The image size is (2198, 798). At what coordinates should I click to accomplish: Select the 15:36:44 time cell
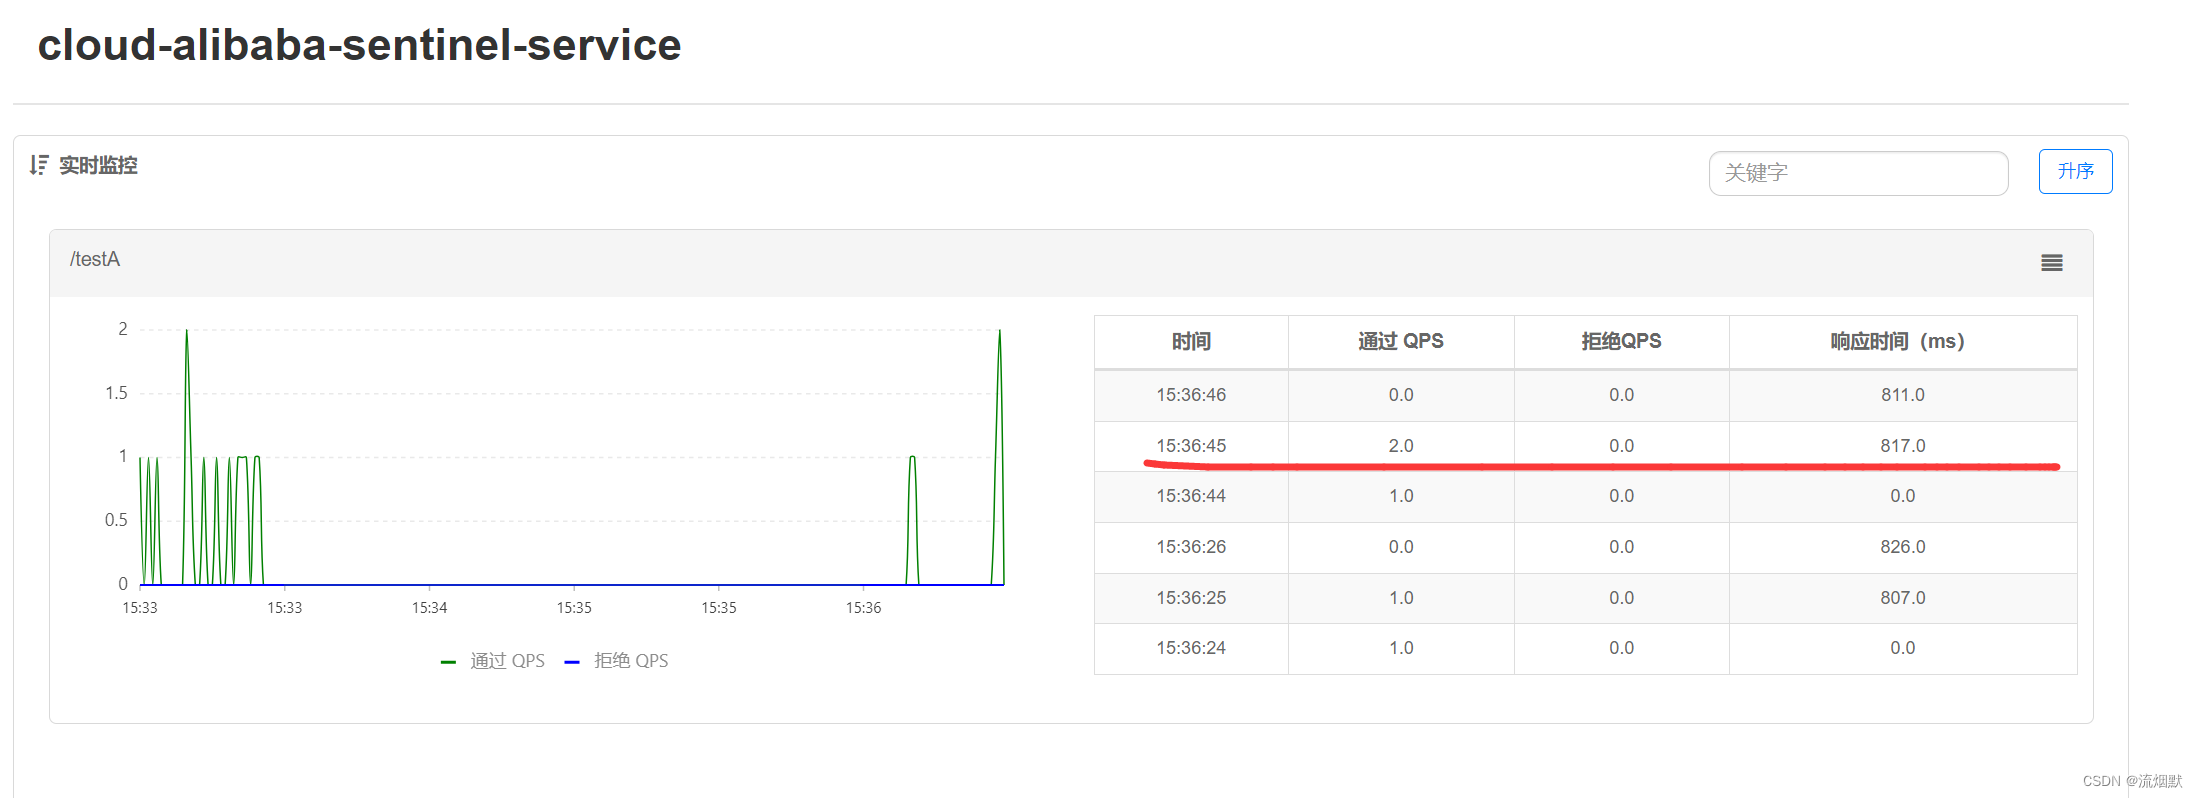coord(1191,496)
